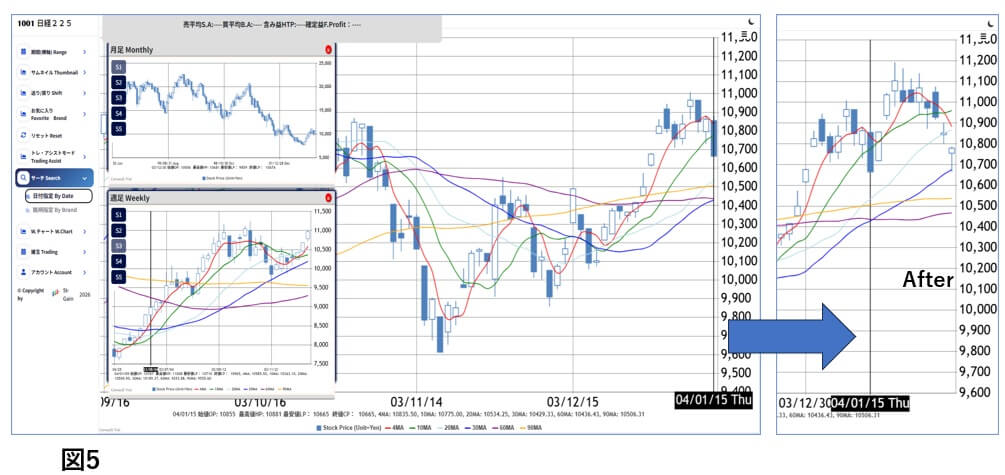Open the サムネイル Thumbnail menu item
1005x475 pixels.
[54, 72]
